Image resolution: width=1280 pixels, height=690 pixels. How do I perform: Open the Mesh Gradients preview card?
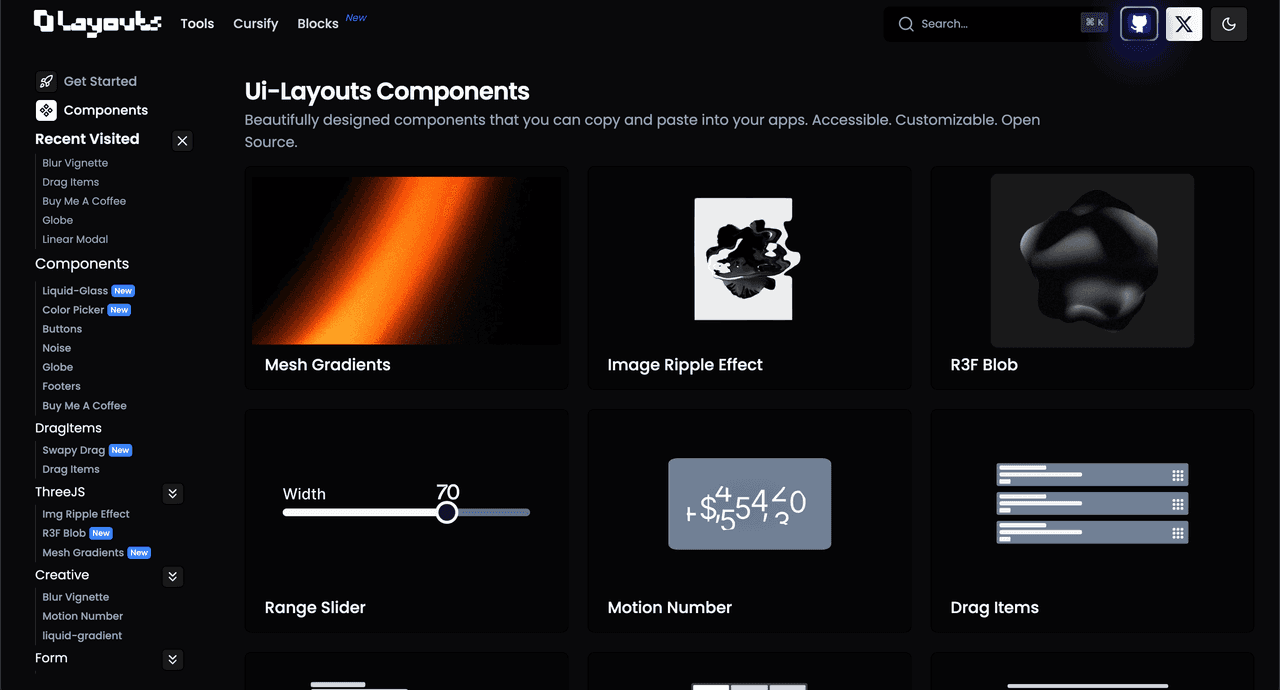[407, 277]
